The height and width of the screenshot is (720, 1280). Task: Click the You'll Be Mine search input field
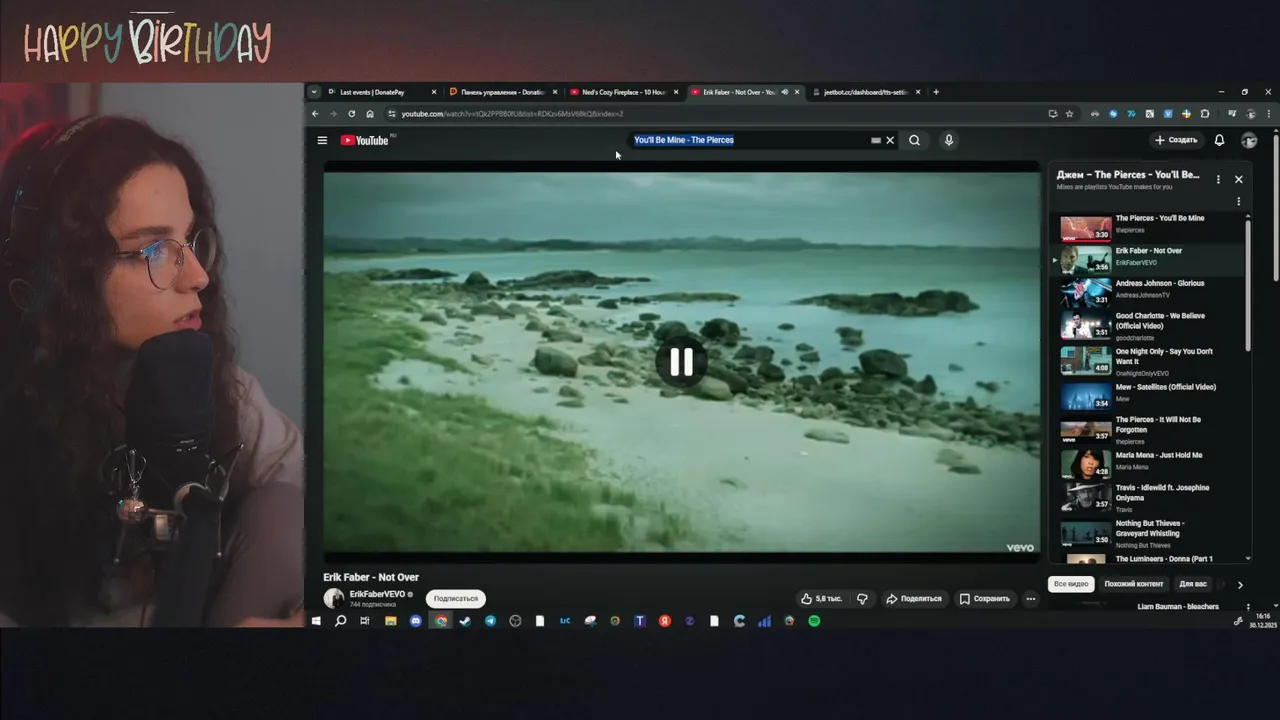[x=750, y=140]
